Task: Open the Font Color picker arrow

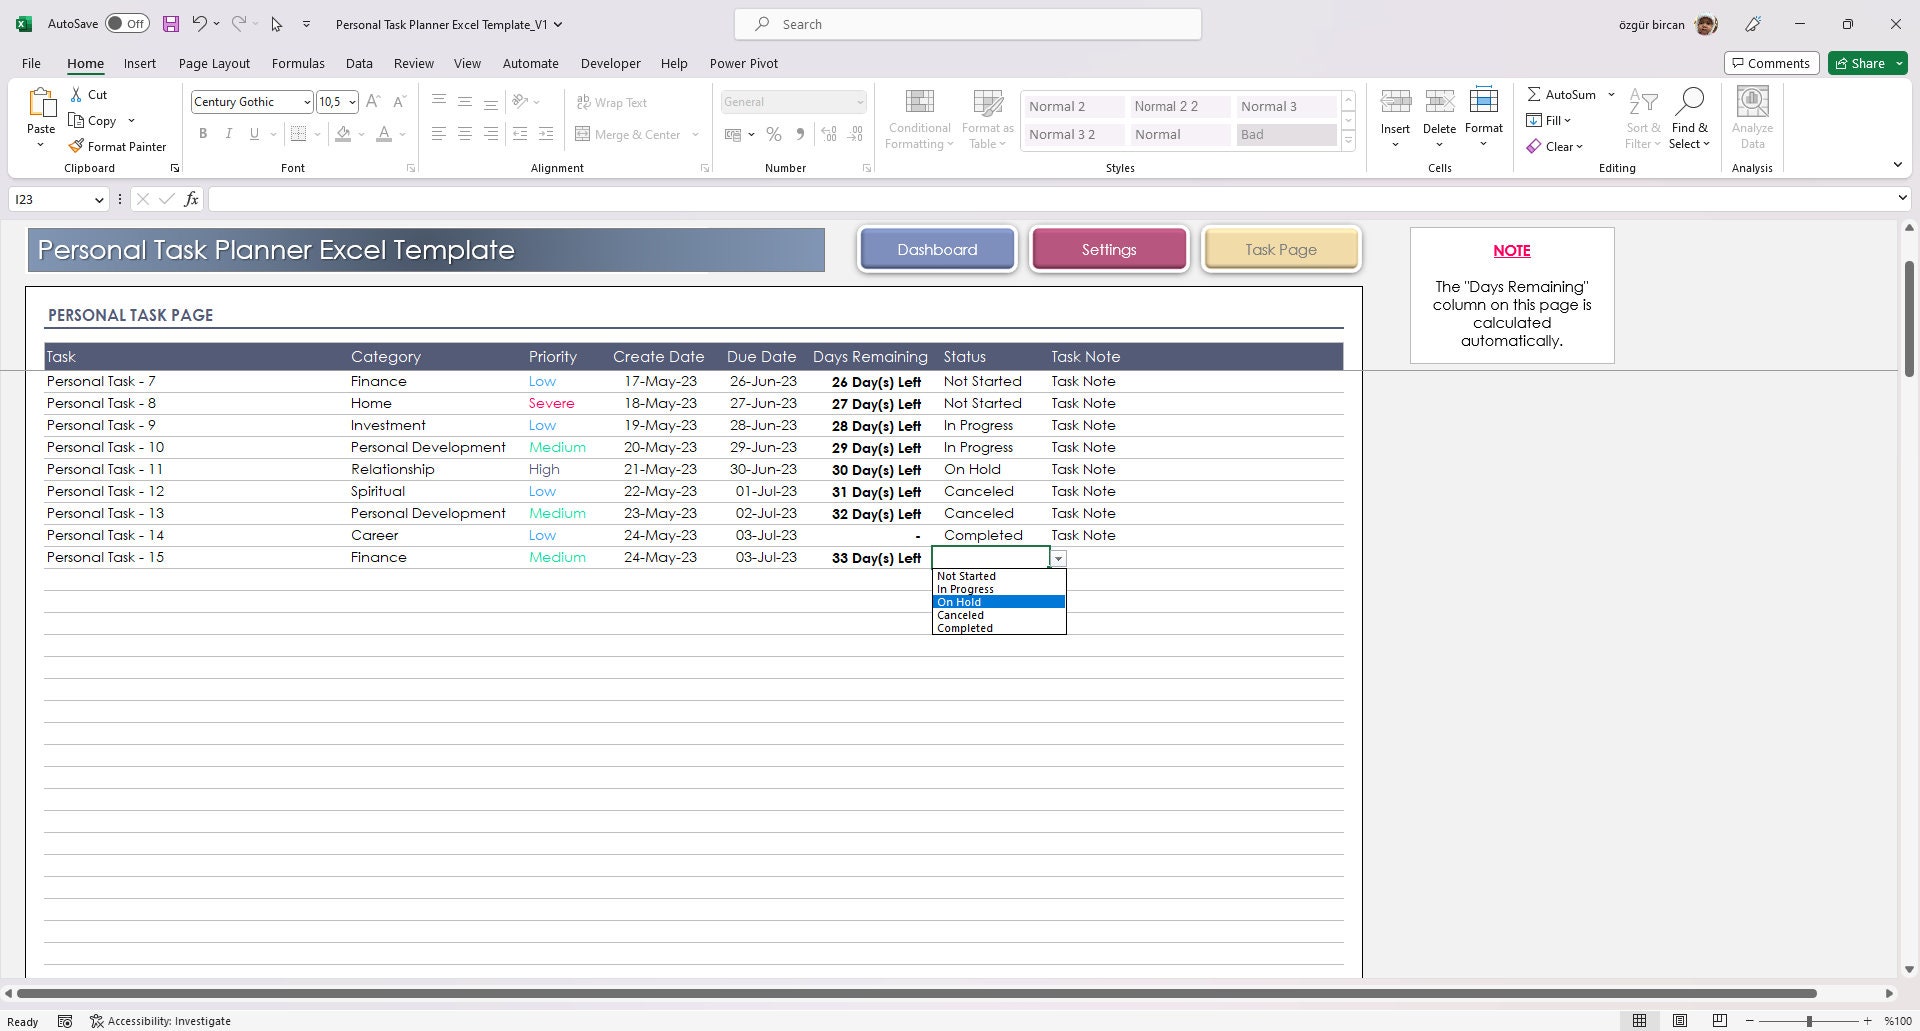Action: [403, 134]
